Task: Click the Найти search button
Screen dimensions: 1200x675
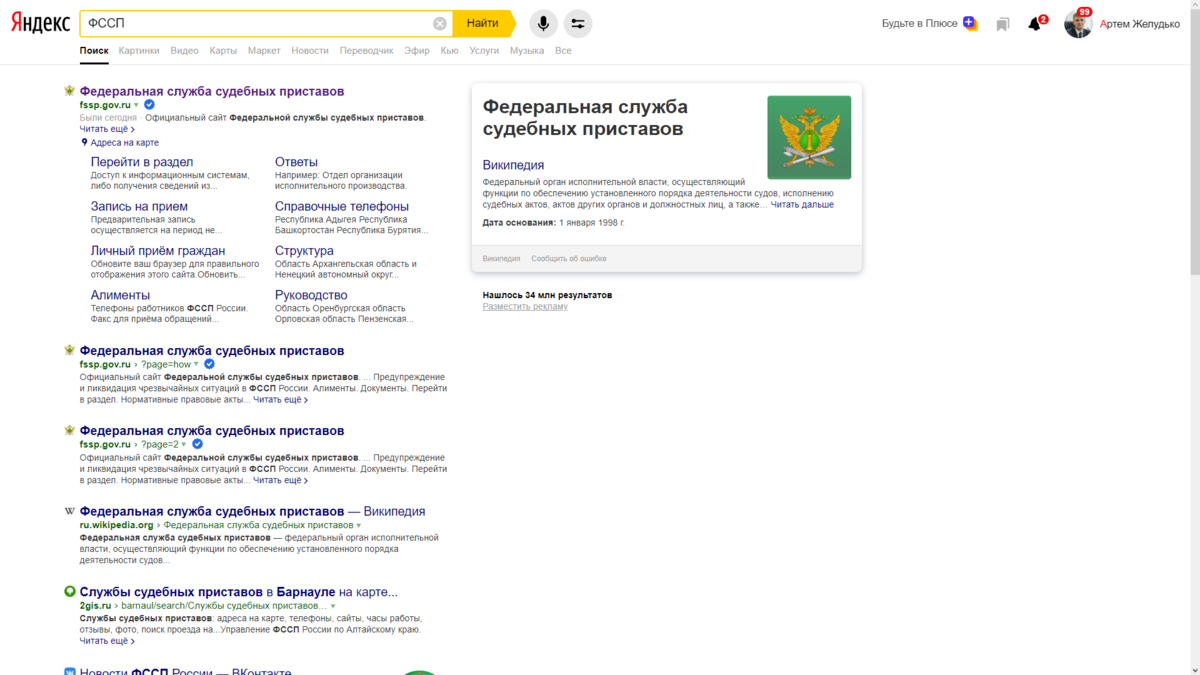Action: tap(483, 23)
